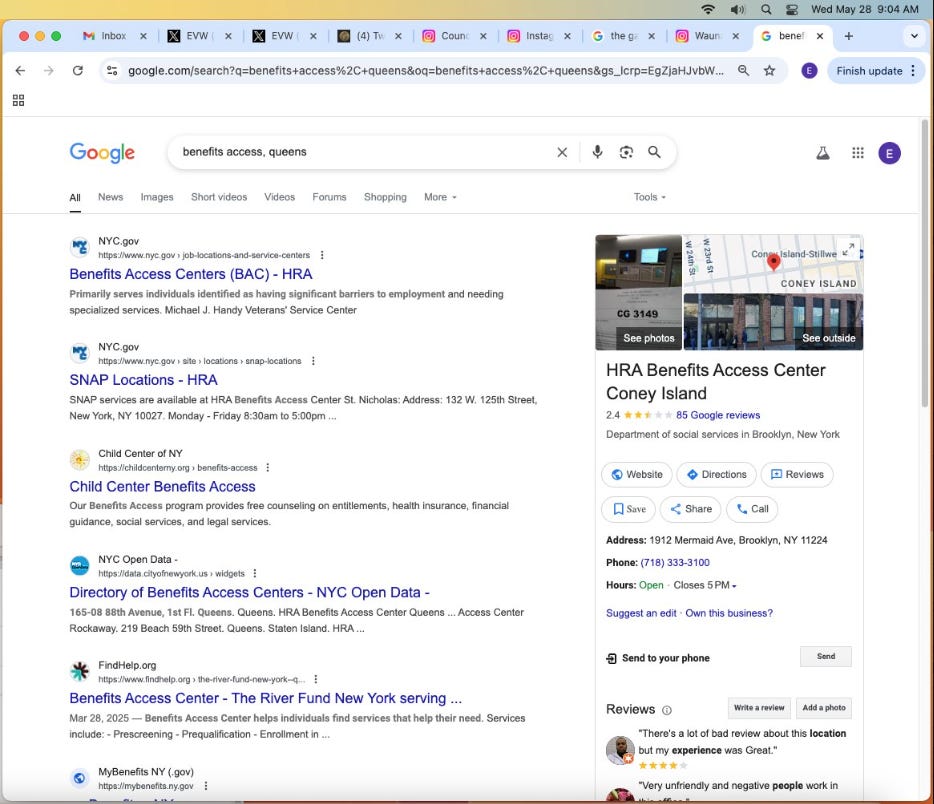Click the Save button
Screen dimensions: 934x804
[x=628, y=509]
